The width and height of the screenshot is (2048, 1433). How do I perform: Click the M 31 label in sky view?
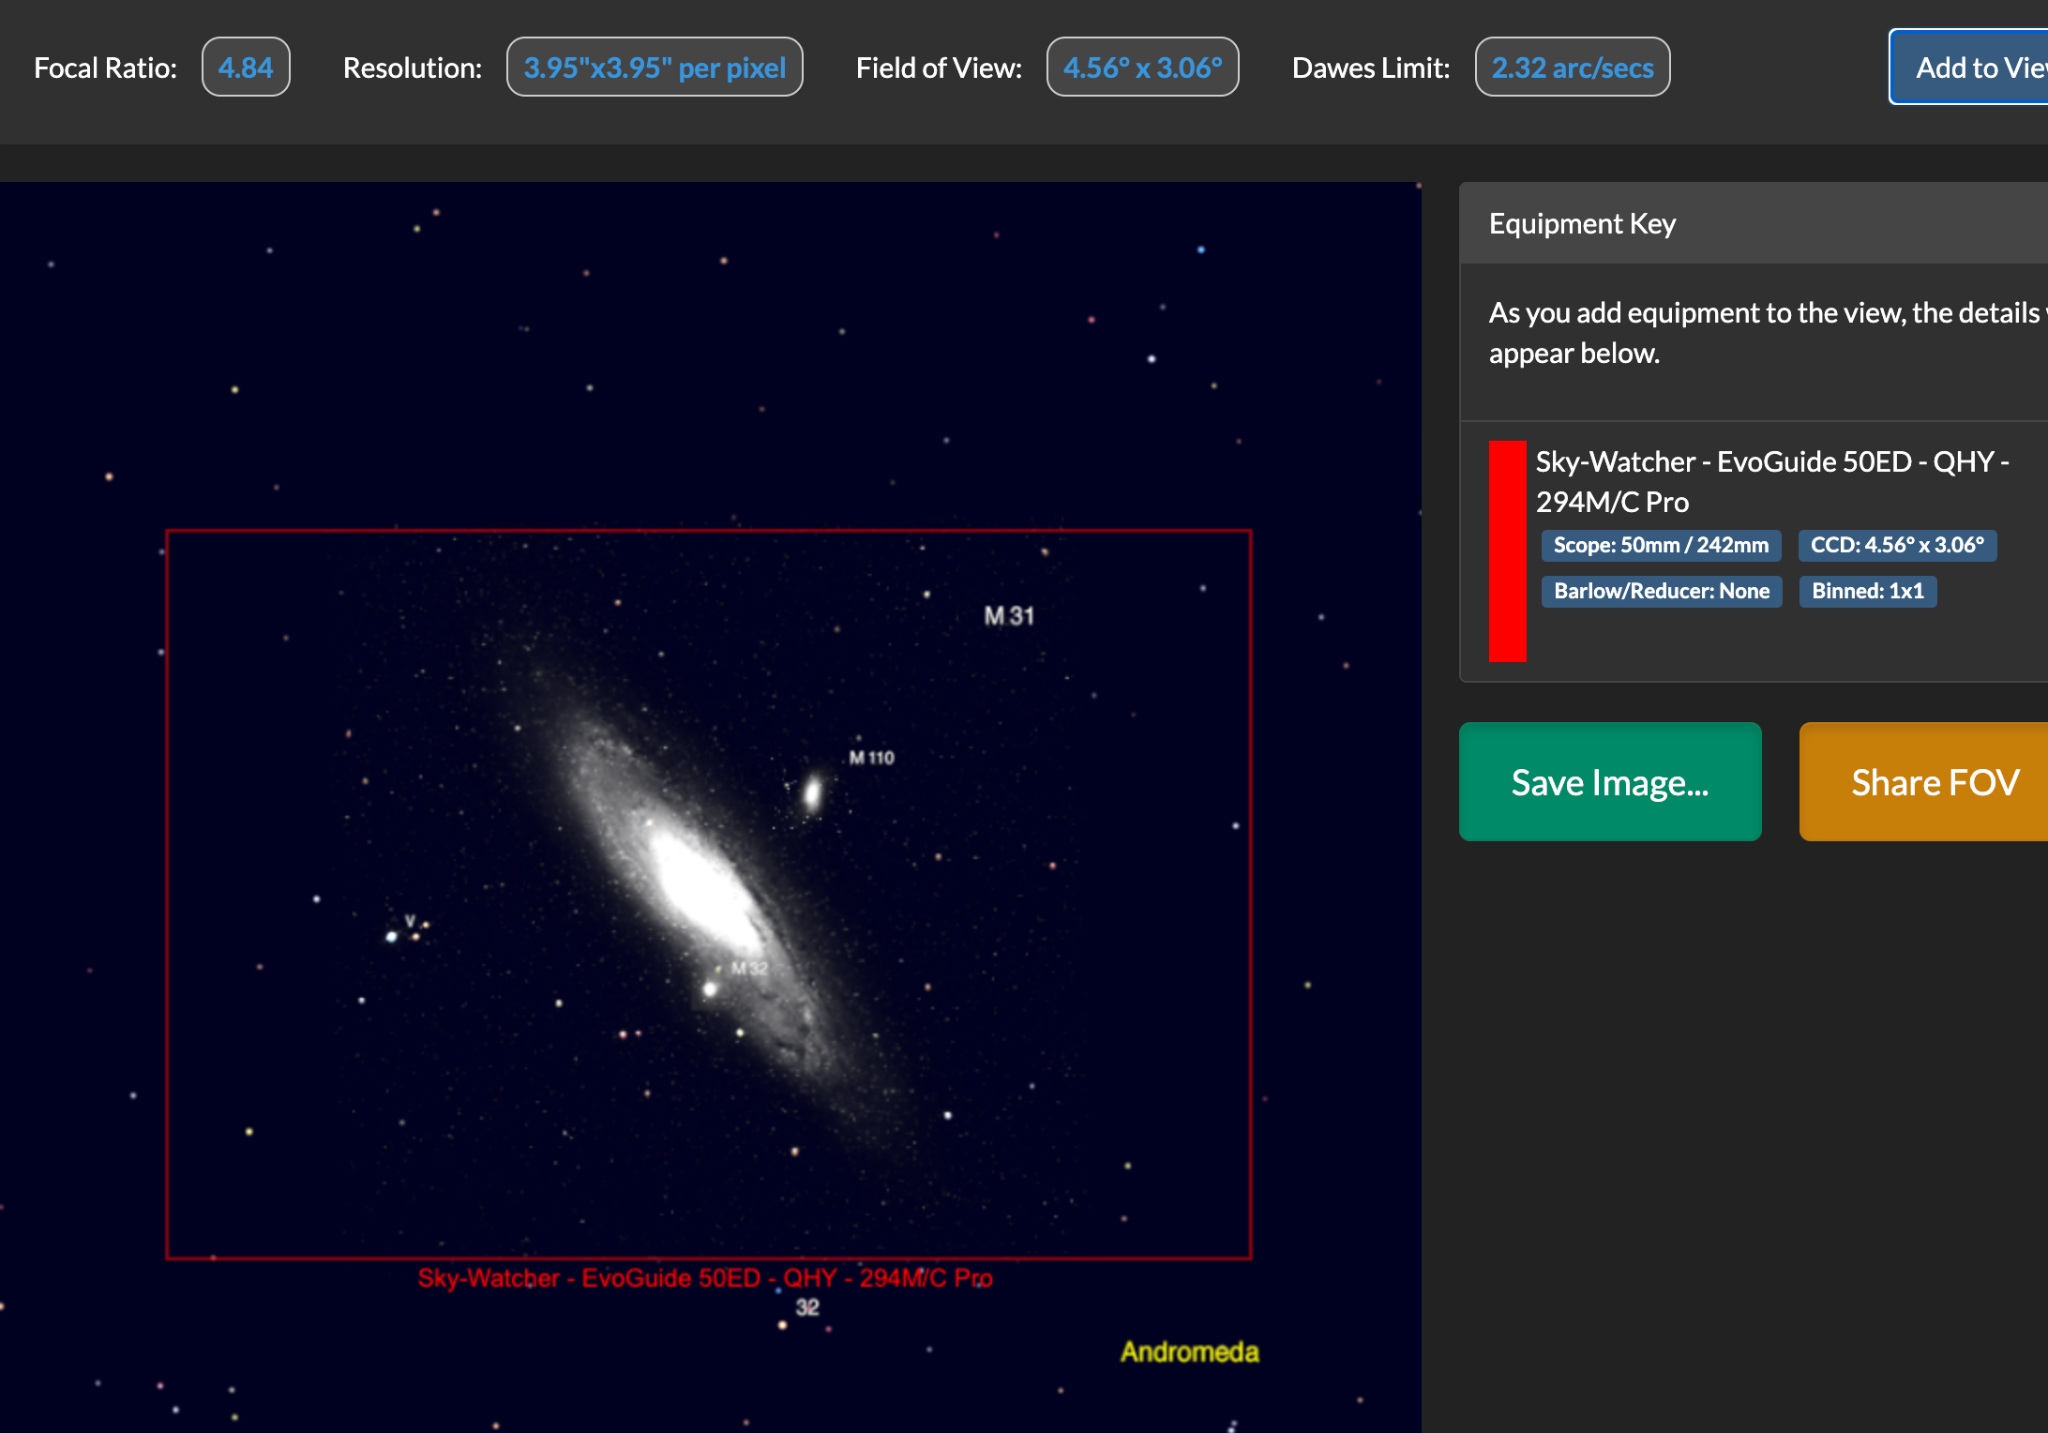tap(1009, 616)
